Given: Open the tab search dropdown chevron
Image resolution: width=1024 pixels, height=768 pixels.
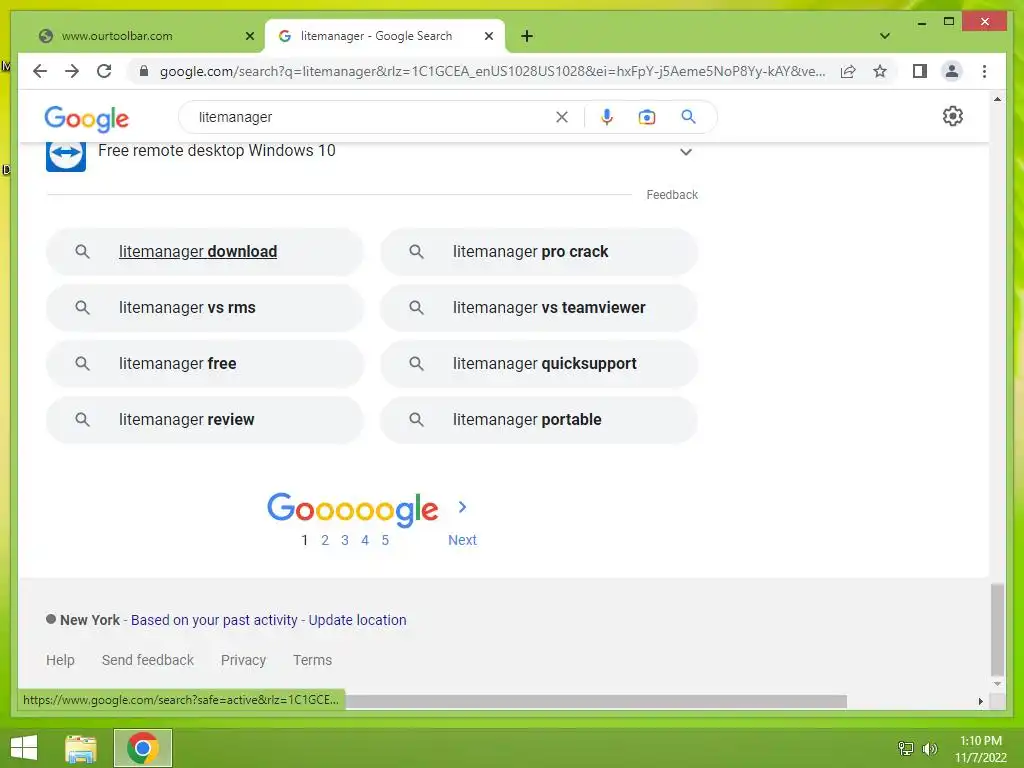Looking at the screenshot, I should [x=884, y=36].
